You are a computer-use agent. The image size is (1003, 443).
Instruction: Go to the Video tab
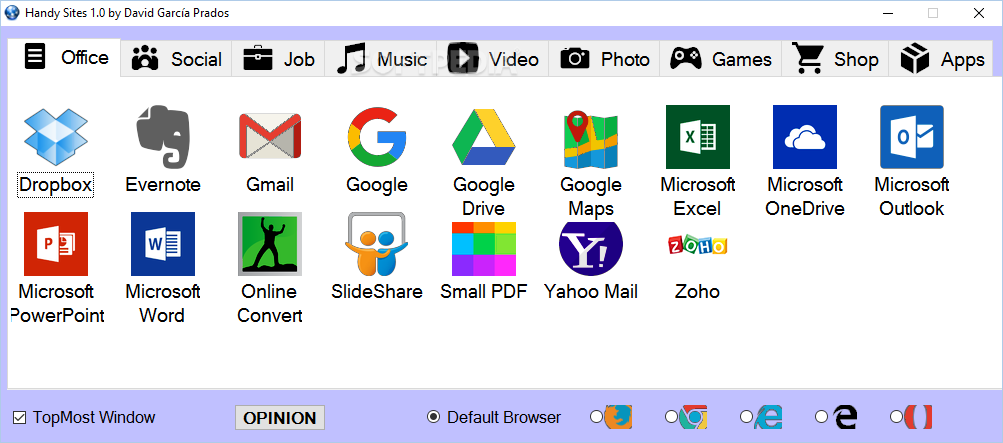[x=493, y=59]
